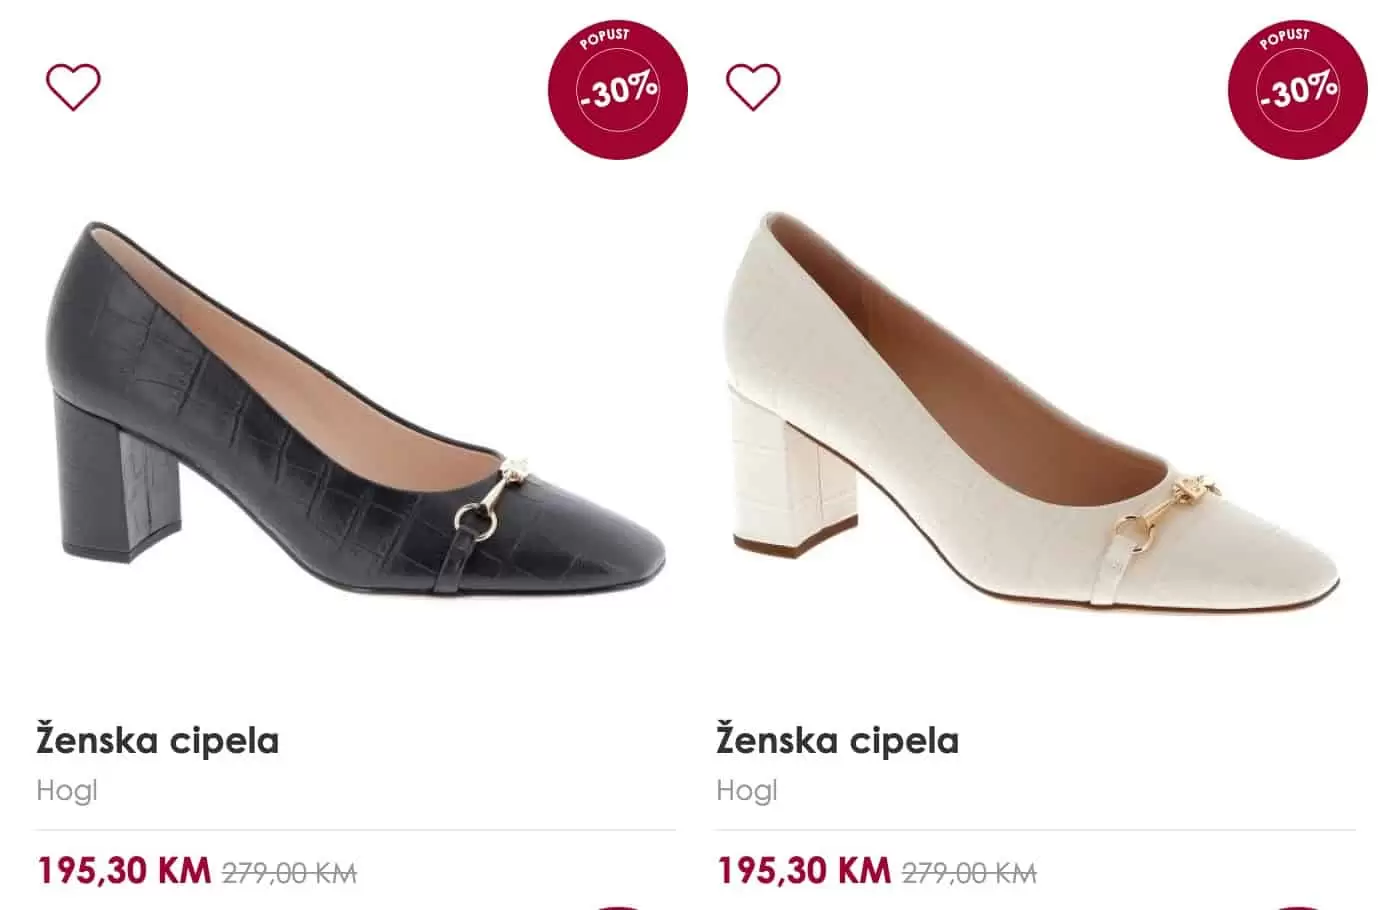Viewport: 1384px width, 910px height.
Task: Click the white shoe's crossed-out 279,00 KM price
Action: tap(969, 873)
